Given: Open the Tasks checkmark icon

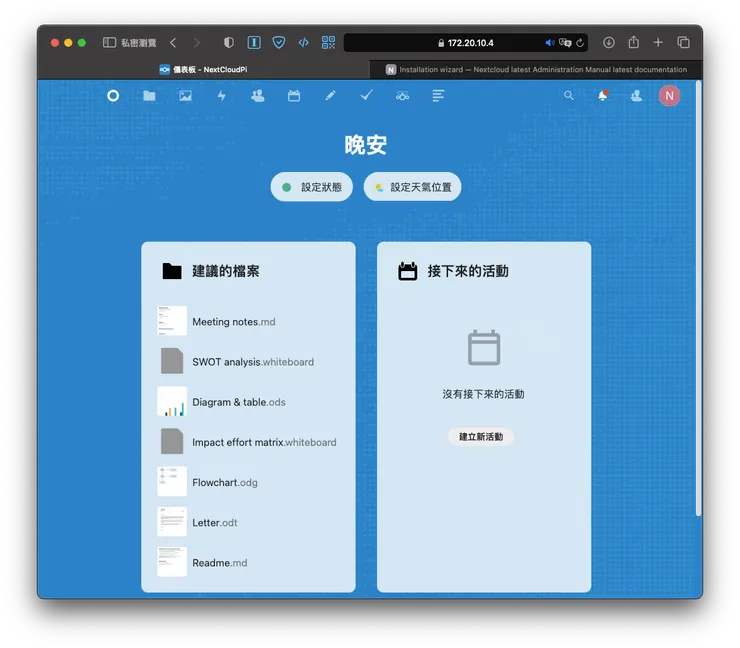Looking at the screenshot, I should point(366,95).
